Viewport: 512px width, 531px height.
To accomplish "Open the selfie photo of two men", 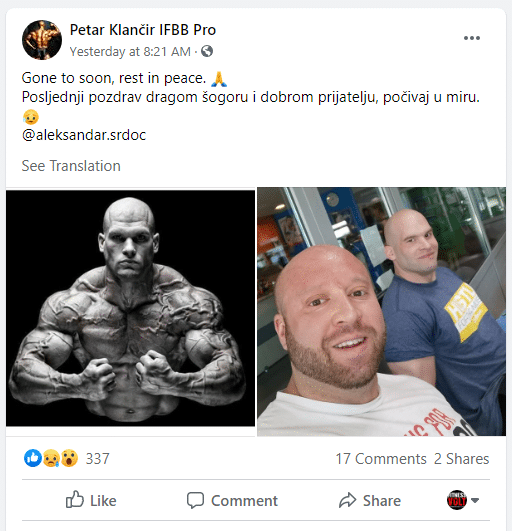I will (x=382, y=312).
